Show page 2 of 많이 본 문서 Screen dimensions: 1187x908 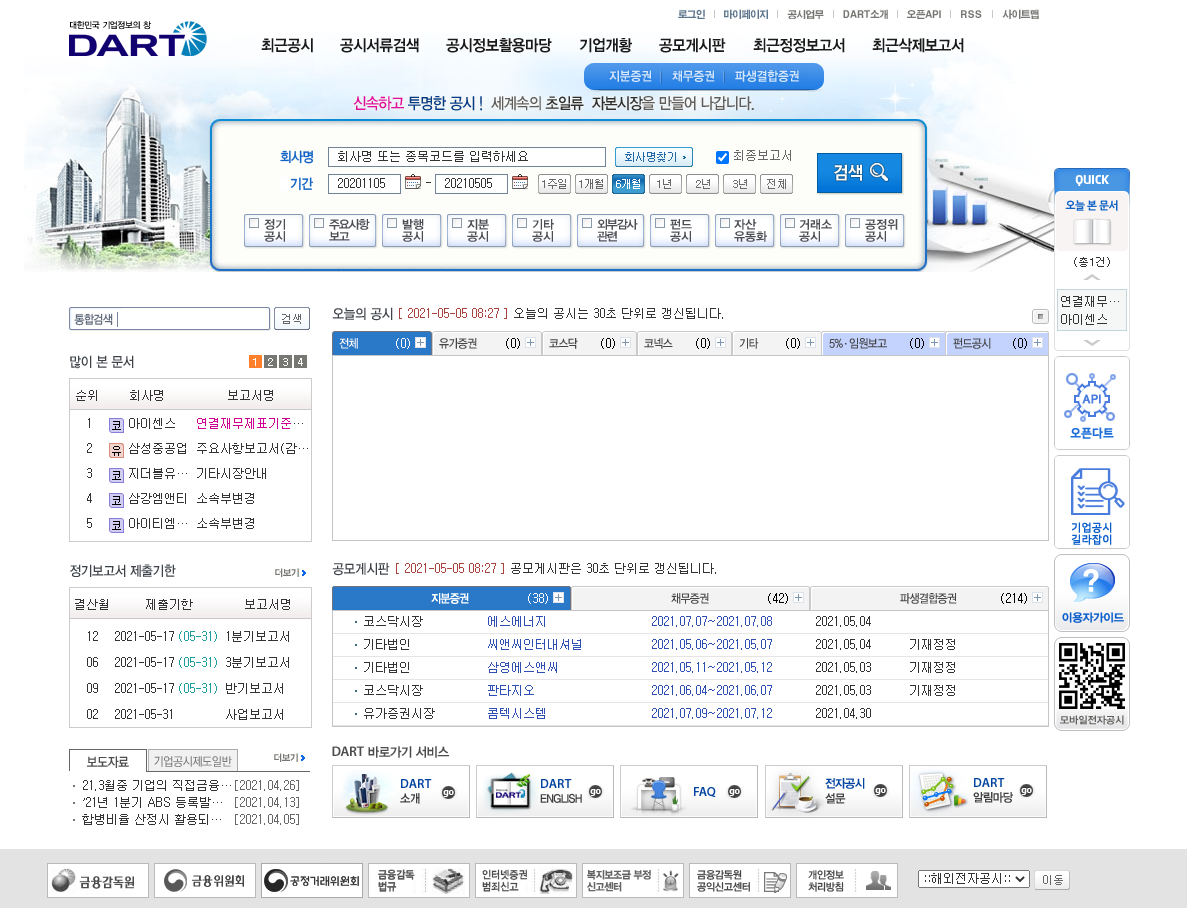(271, 362)
